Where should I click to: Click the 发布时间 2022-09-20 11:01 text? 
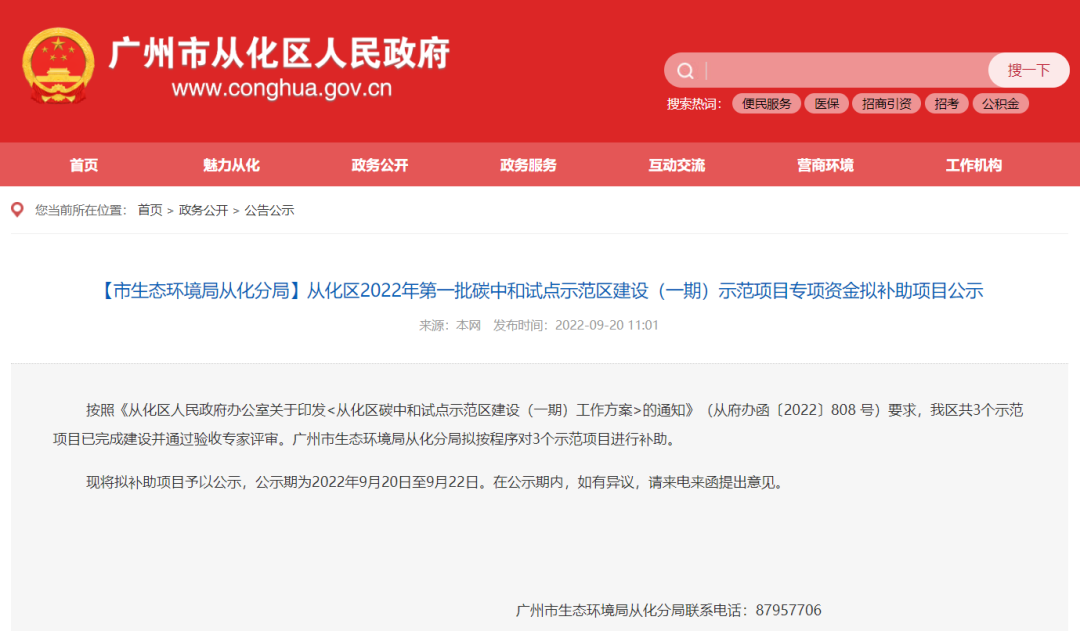pyautogui.click(x=576, y=325)
